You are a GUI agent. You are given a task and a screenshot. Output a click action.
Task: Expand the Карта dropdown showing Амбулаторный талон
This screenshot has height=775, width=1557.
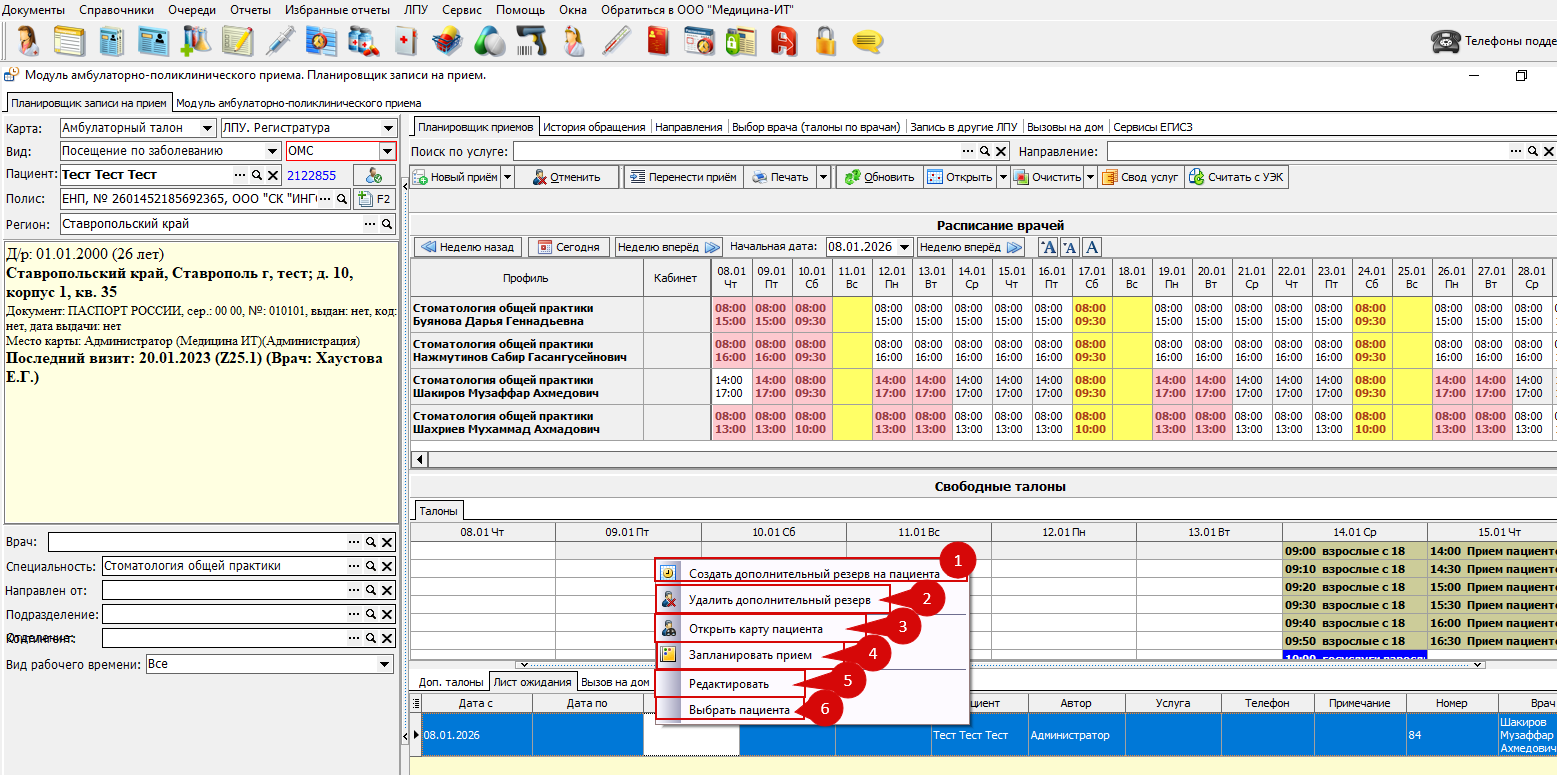click(207, 128)
